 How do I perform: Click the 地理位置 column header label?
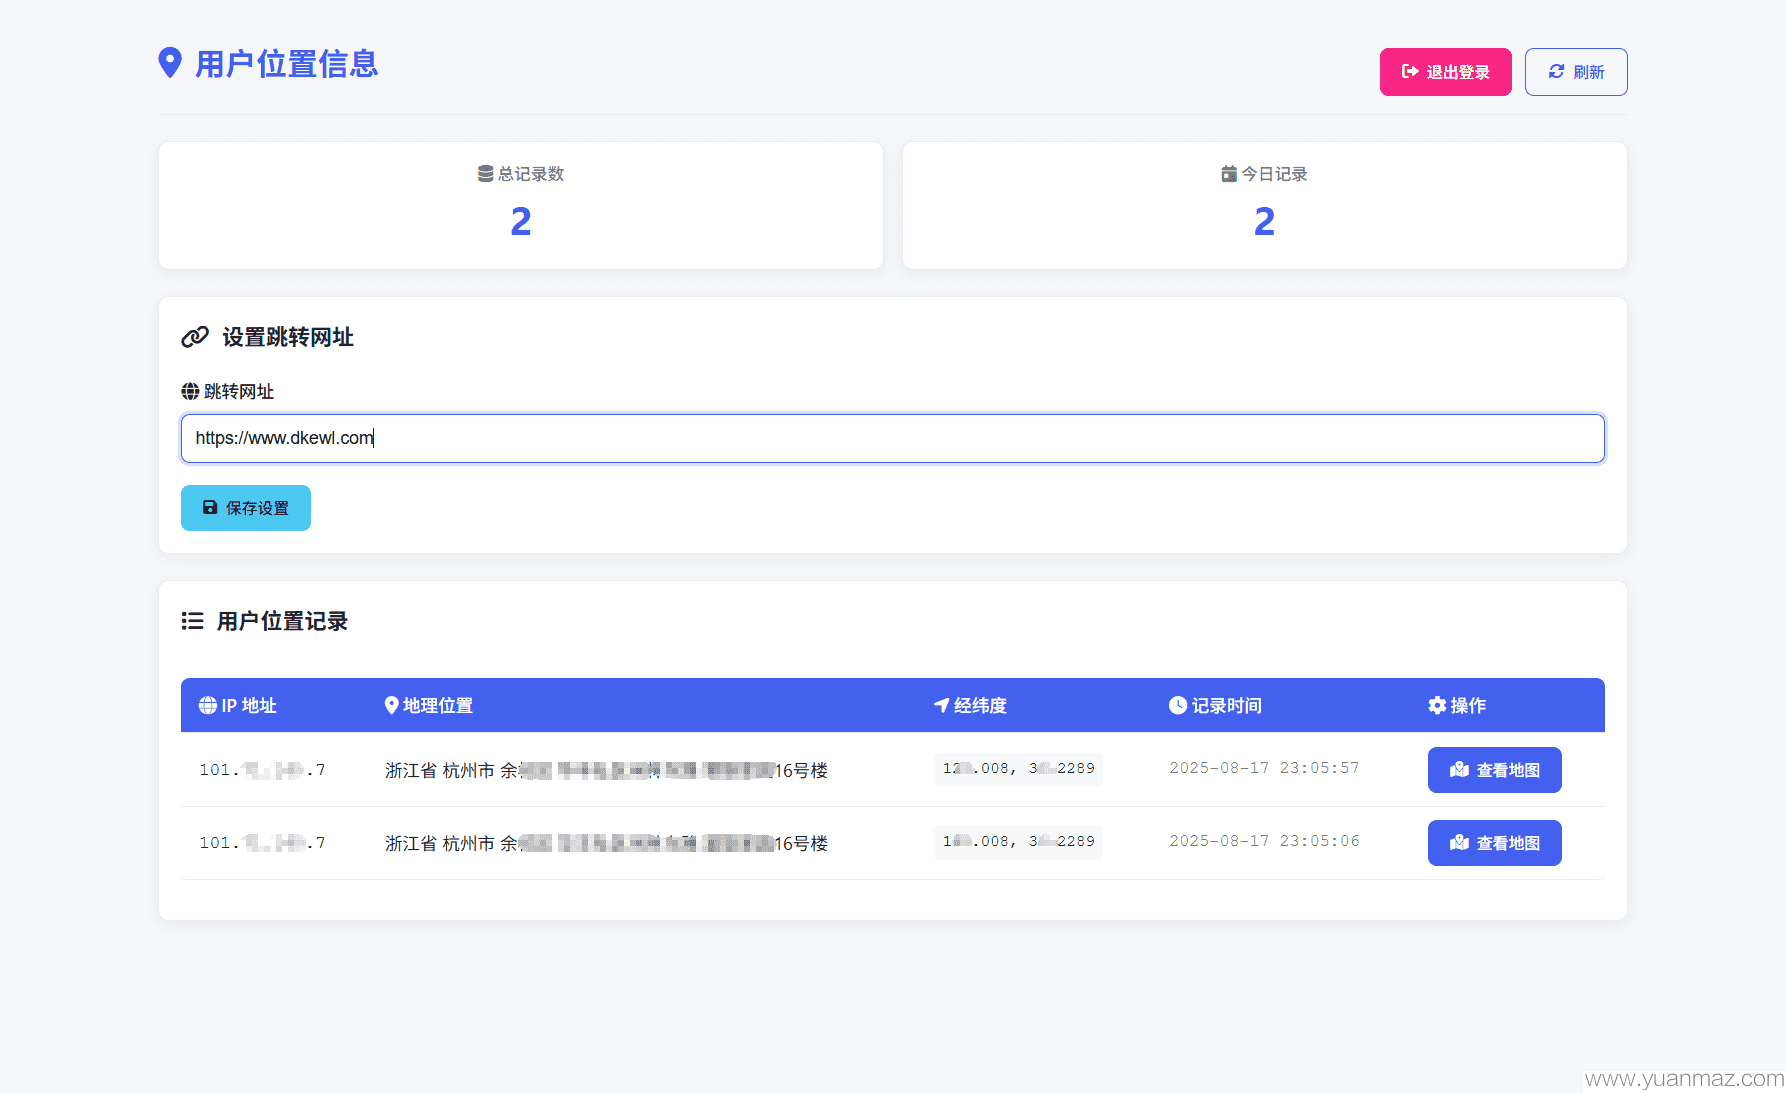[x=438, y=705]
